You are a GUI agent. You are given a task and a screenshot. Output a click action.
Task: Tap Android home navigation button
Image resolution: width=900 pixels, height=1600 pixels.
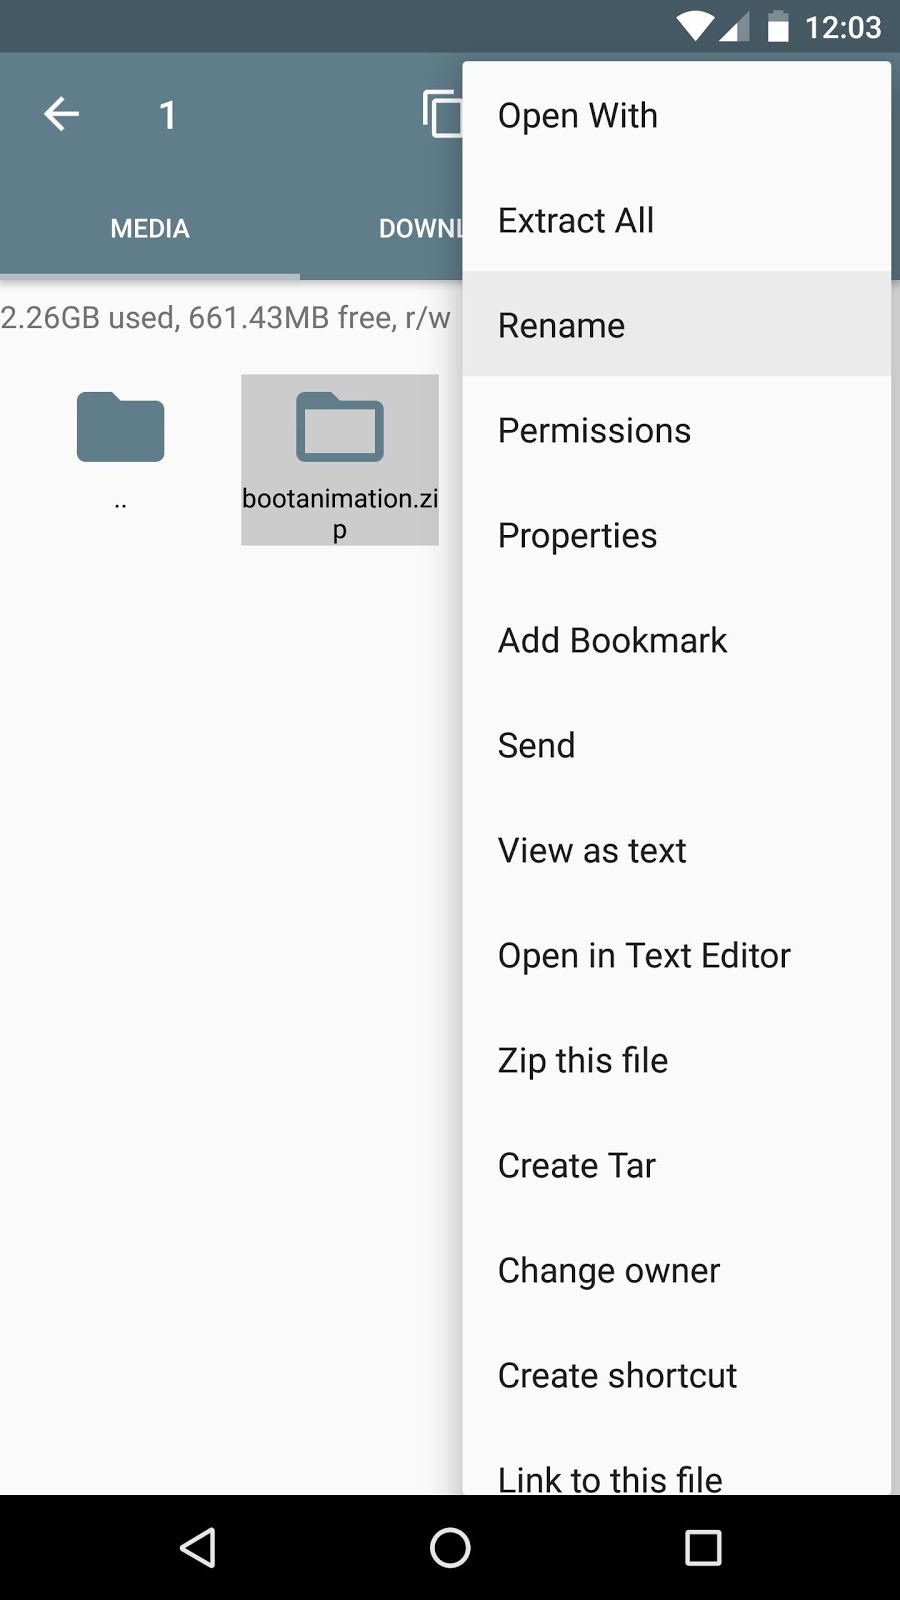pos(450,1548)
